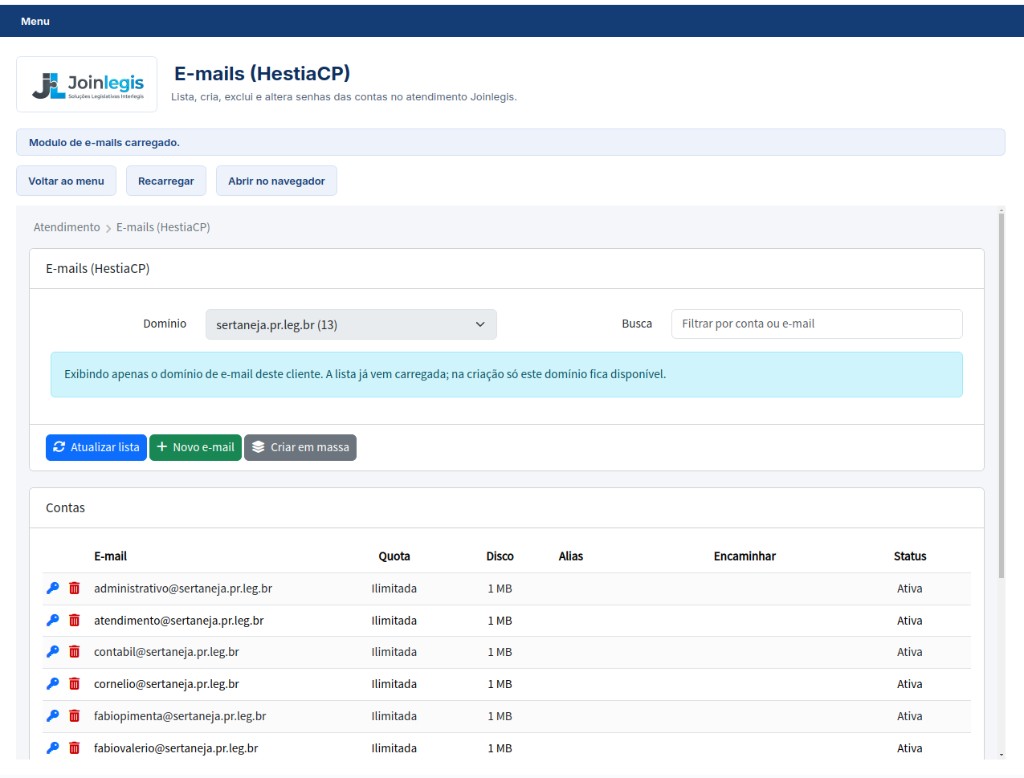Screen dimensions: 1024x778
Task: Select the text administrativo@sertaneja.pr.leg.br
Action: tap(183, 589)
